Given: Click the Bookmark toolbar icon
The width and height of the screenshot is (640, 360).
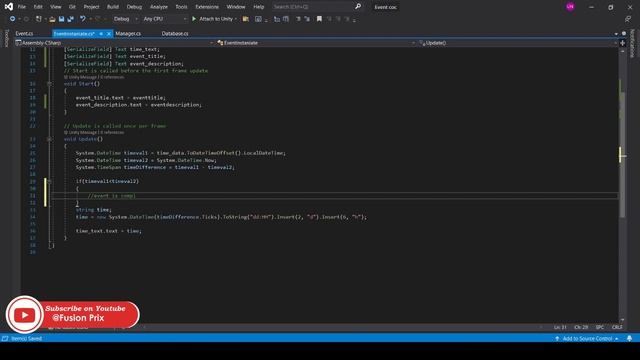Looking at the screenshot, I should pos(319,19).
